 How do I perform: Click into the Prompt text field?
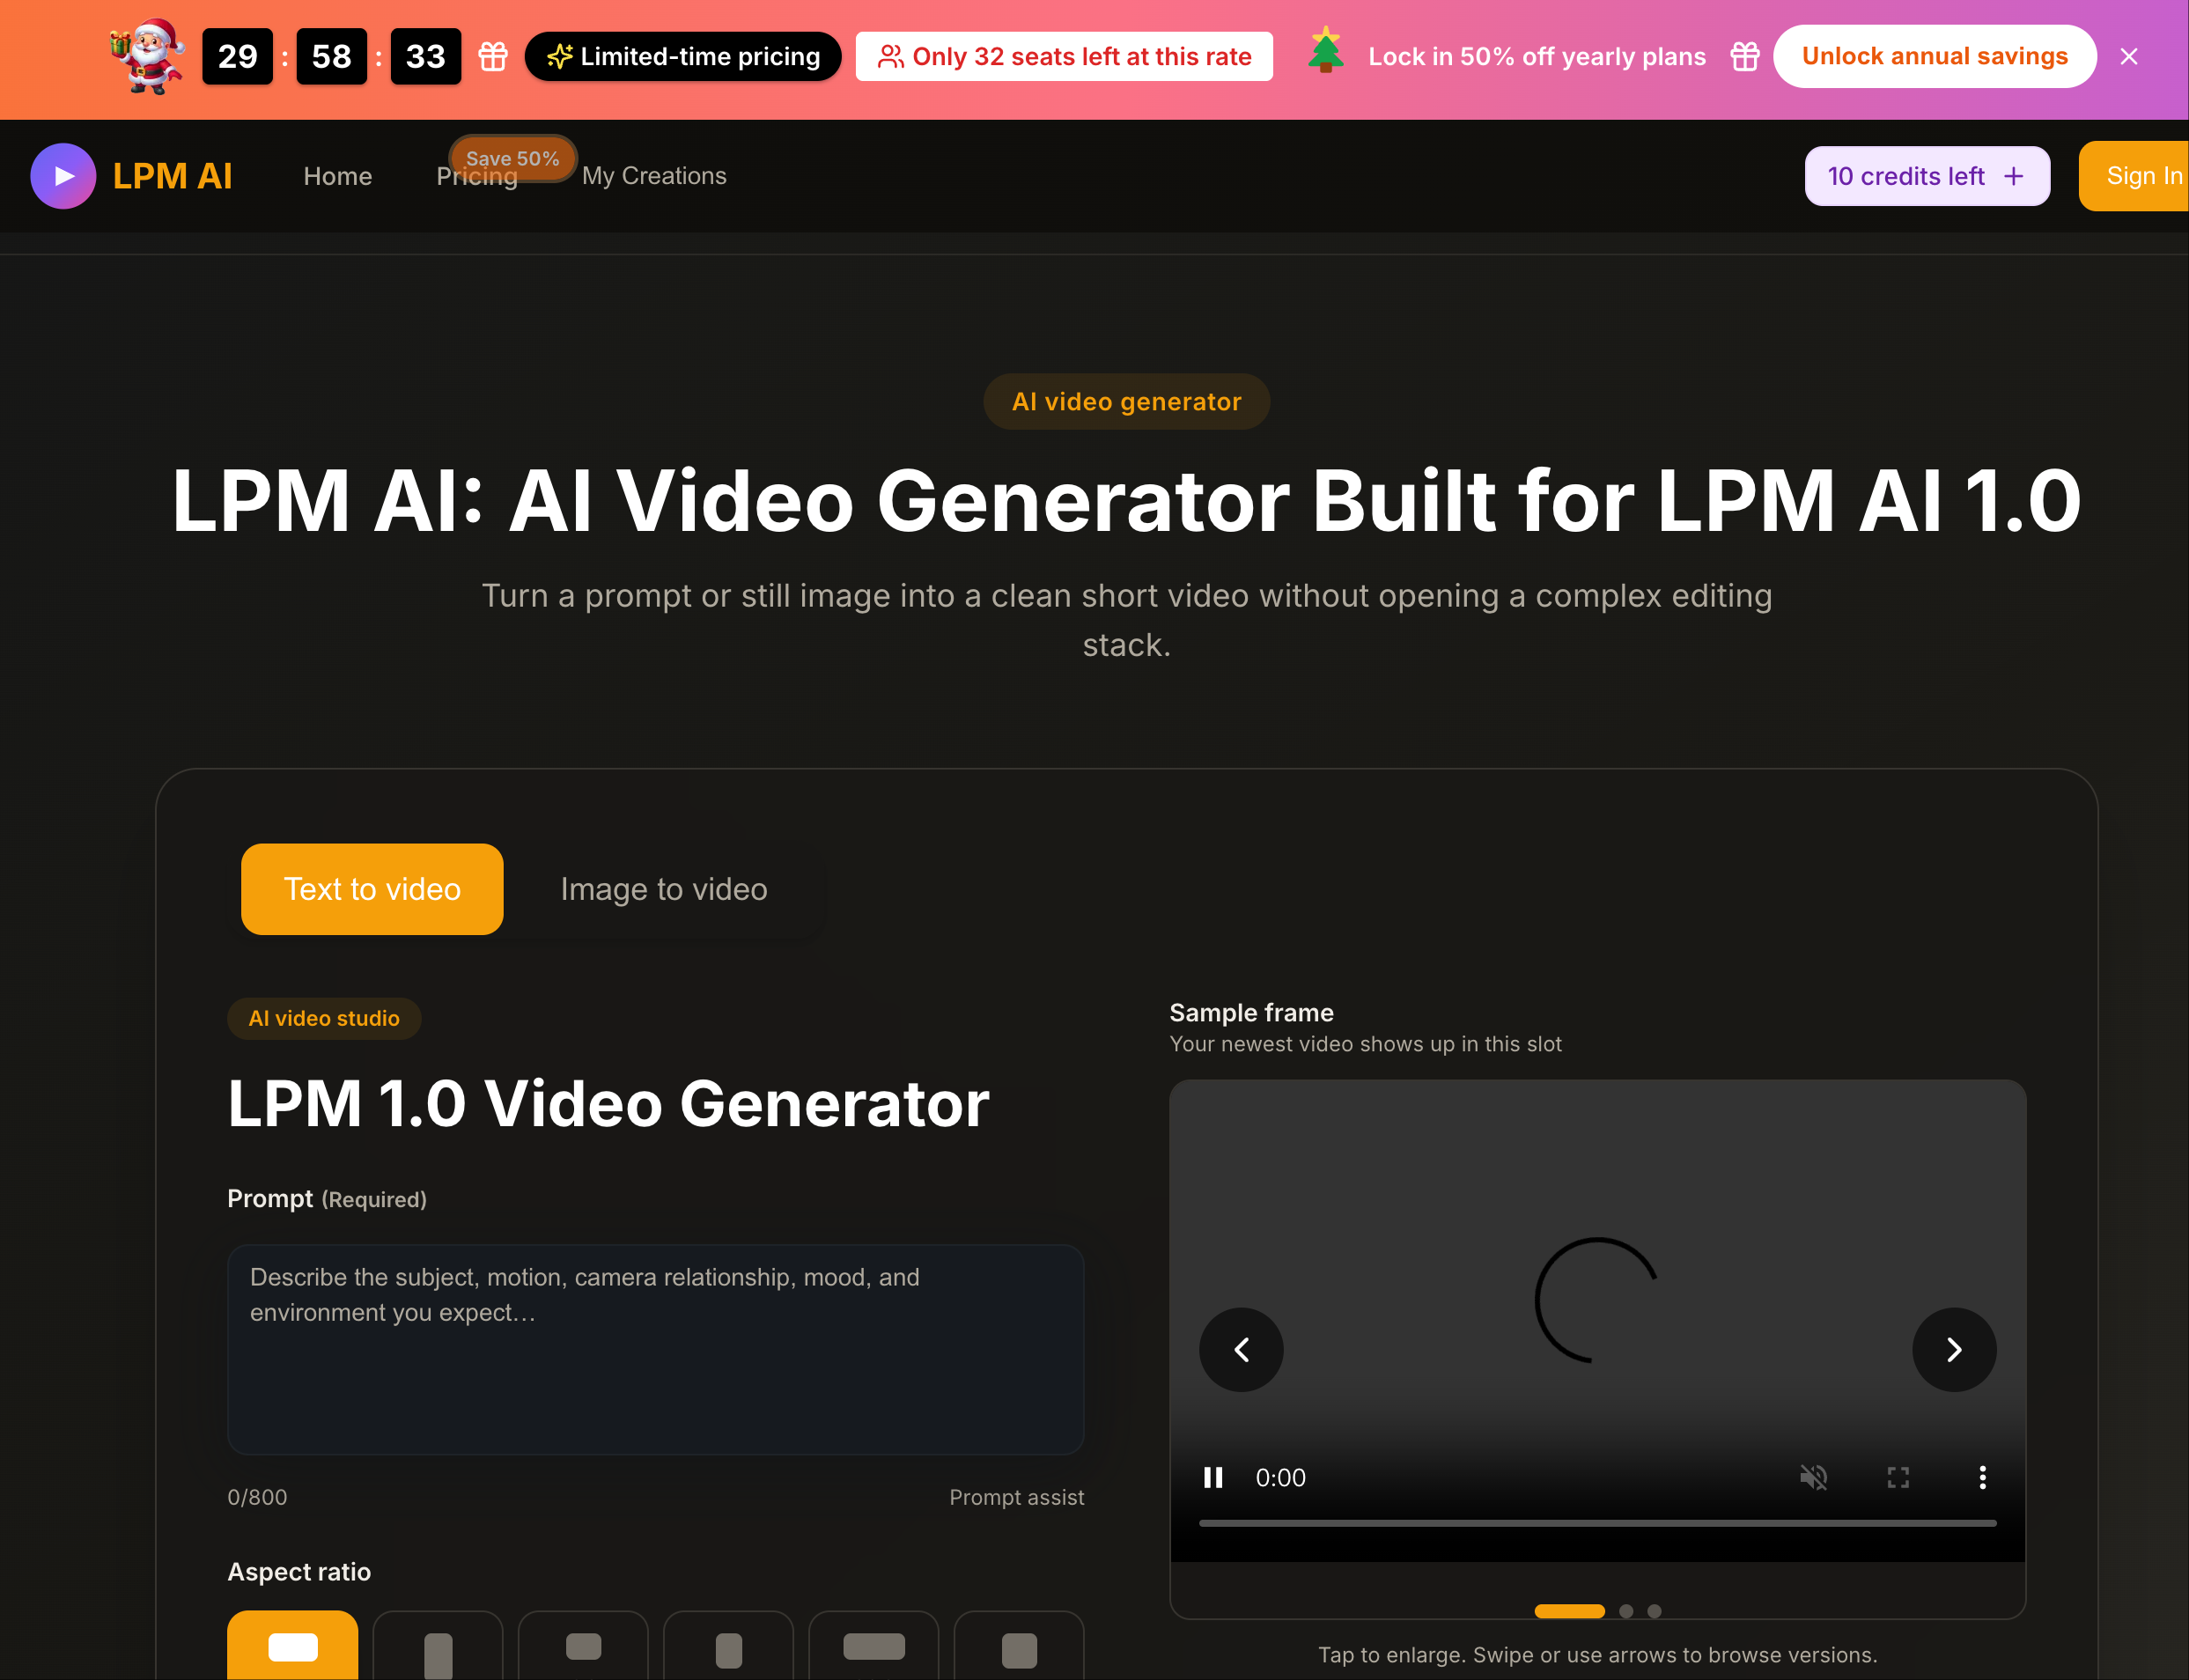point(655,1349)
